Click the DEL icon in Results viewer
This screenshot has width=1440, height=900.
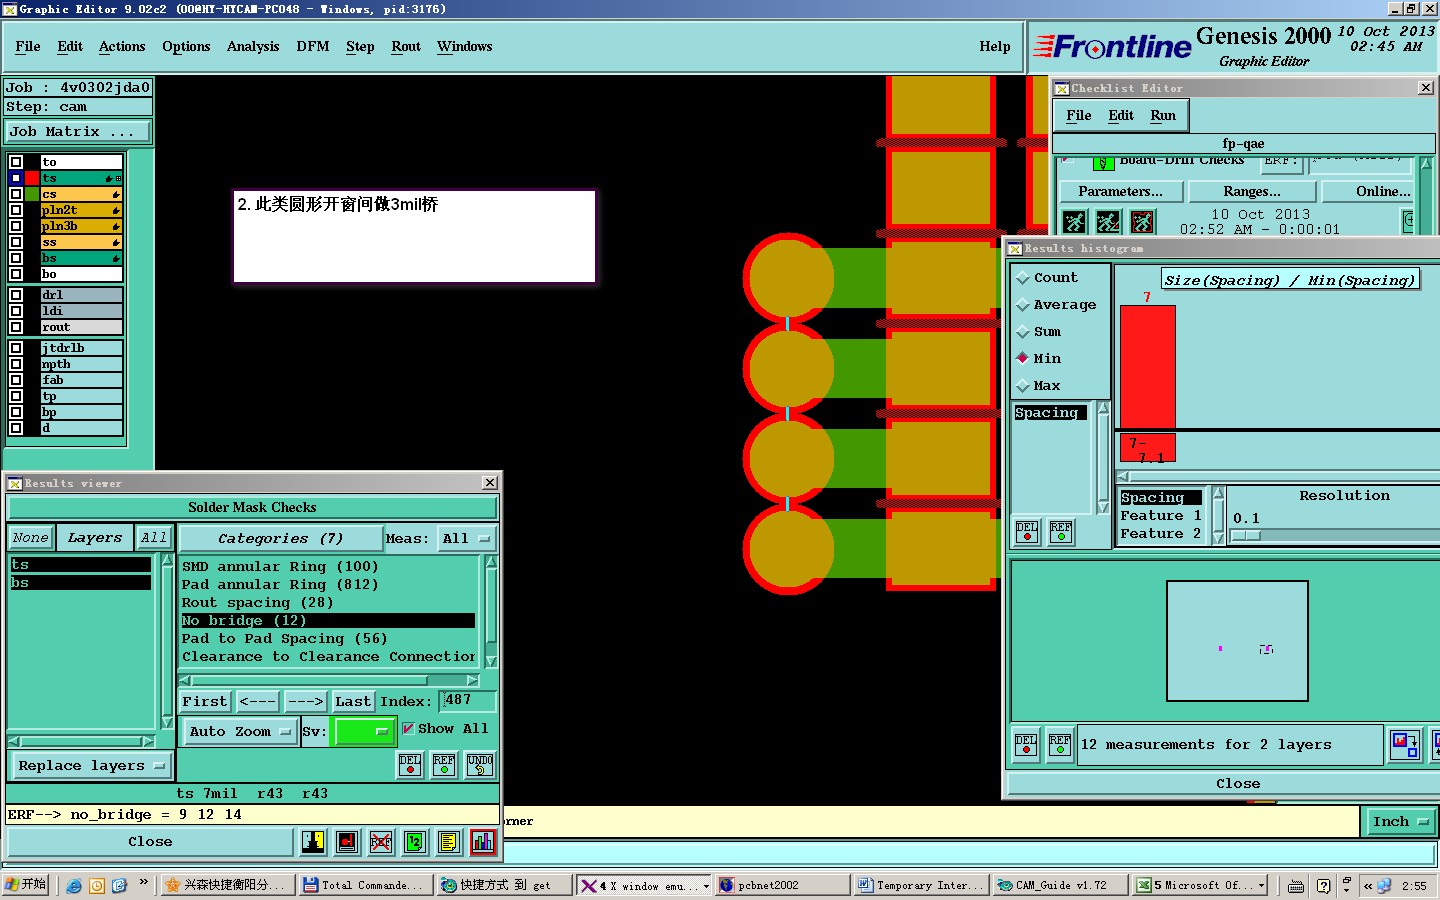point(410,765)
